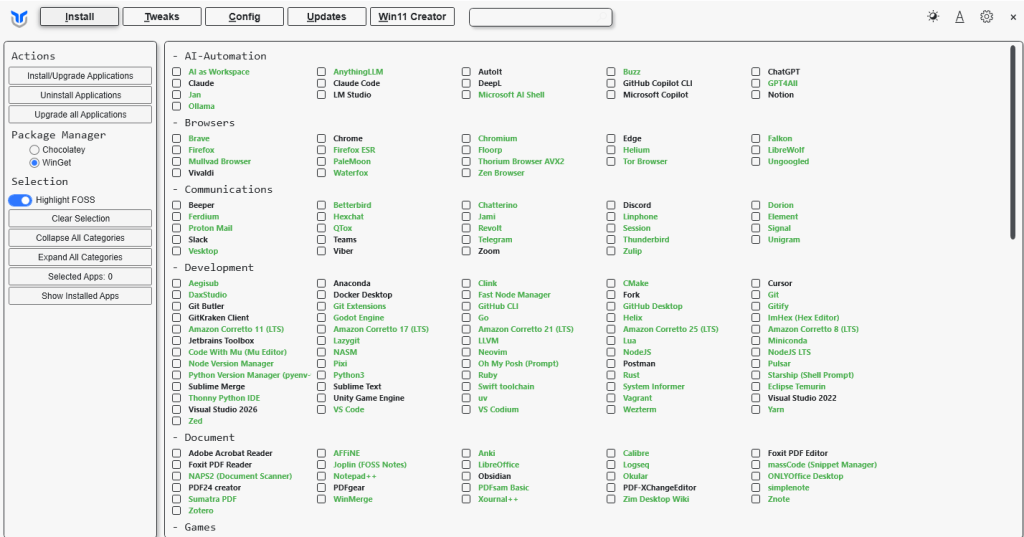Collapse the Browsers category
1024x537 pixels.
point(202,123)
